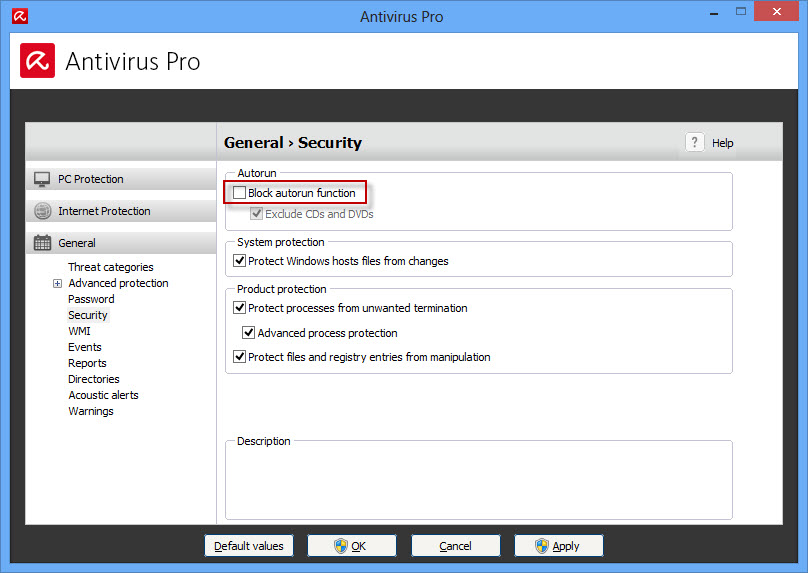Select Advanced protection in the tree
Screen dimensions: 808x573
click(119, 283)
